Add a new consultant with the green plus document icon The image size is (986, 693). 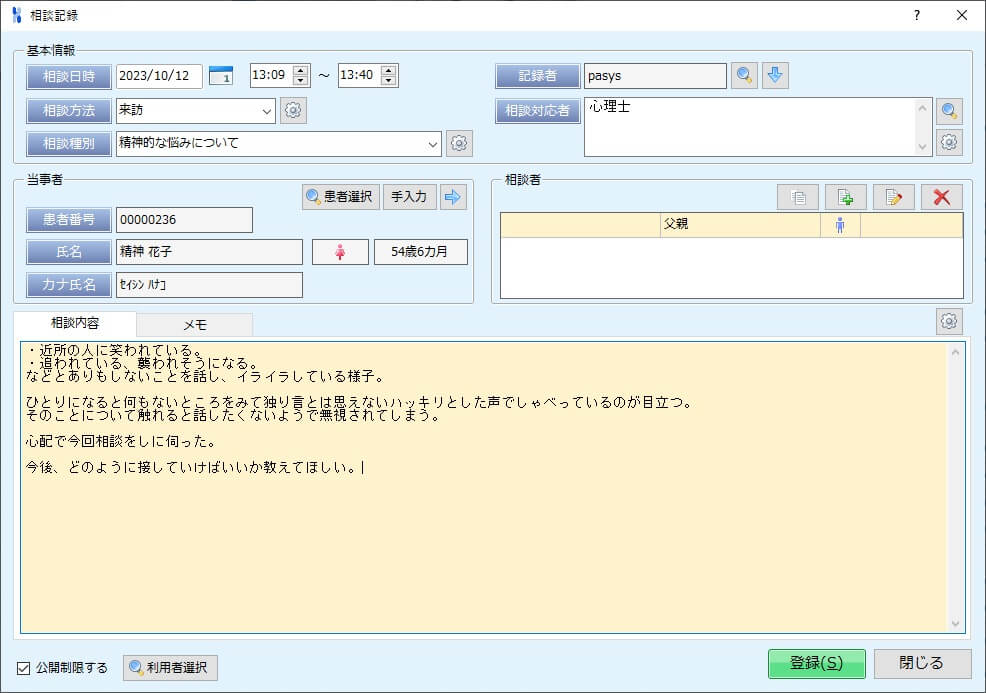coord(845,196)
